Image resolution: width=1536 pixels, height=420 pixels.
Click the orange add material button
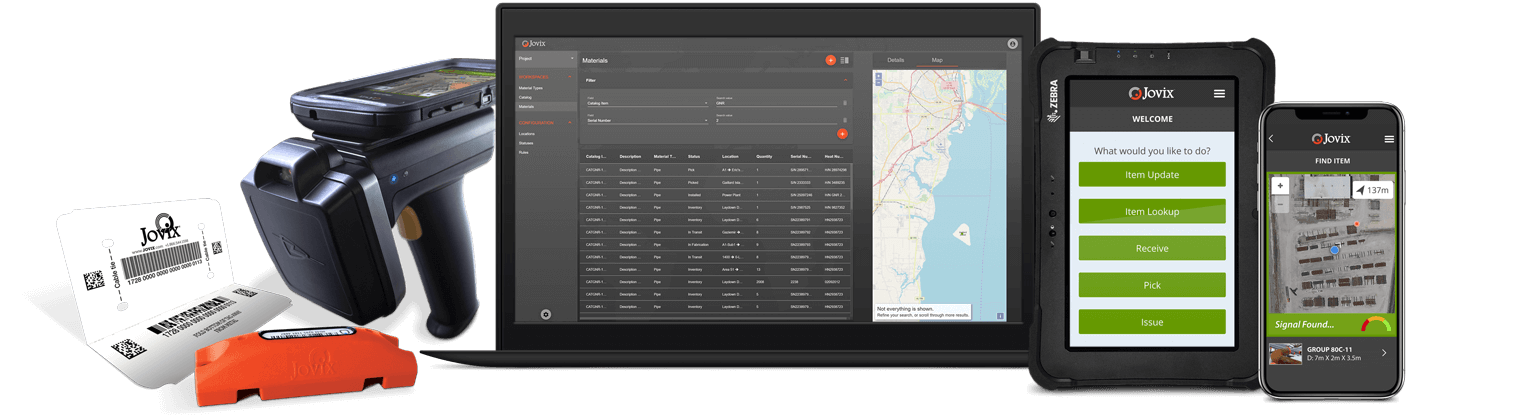click(x=830, y=61)
